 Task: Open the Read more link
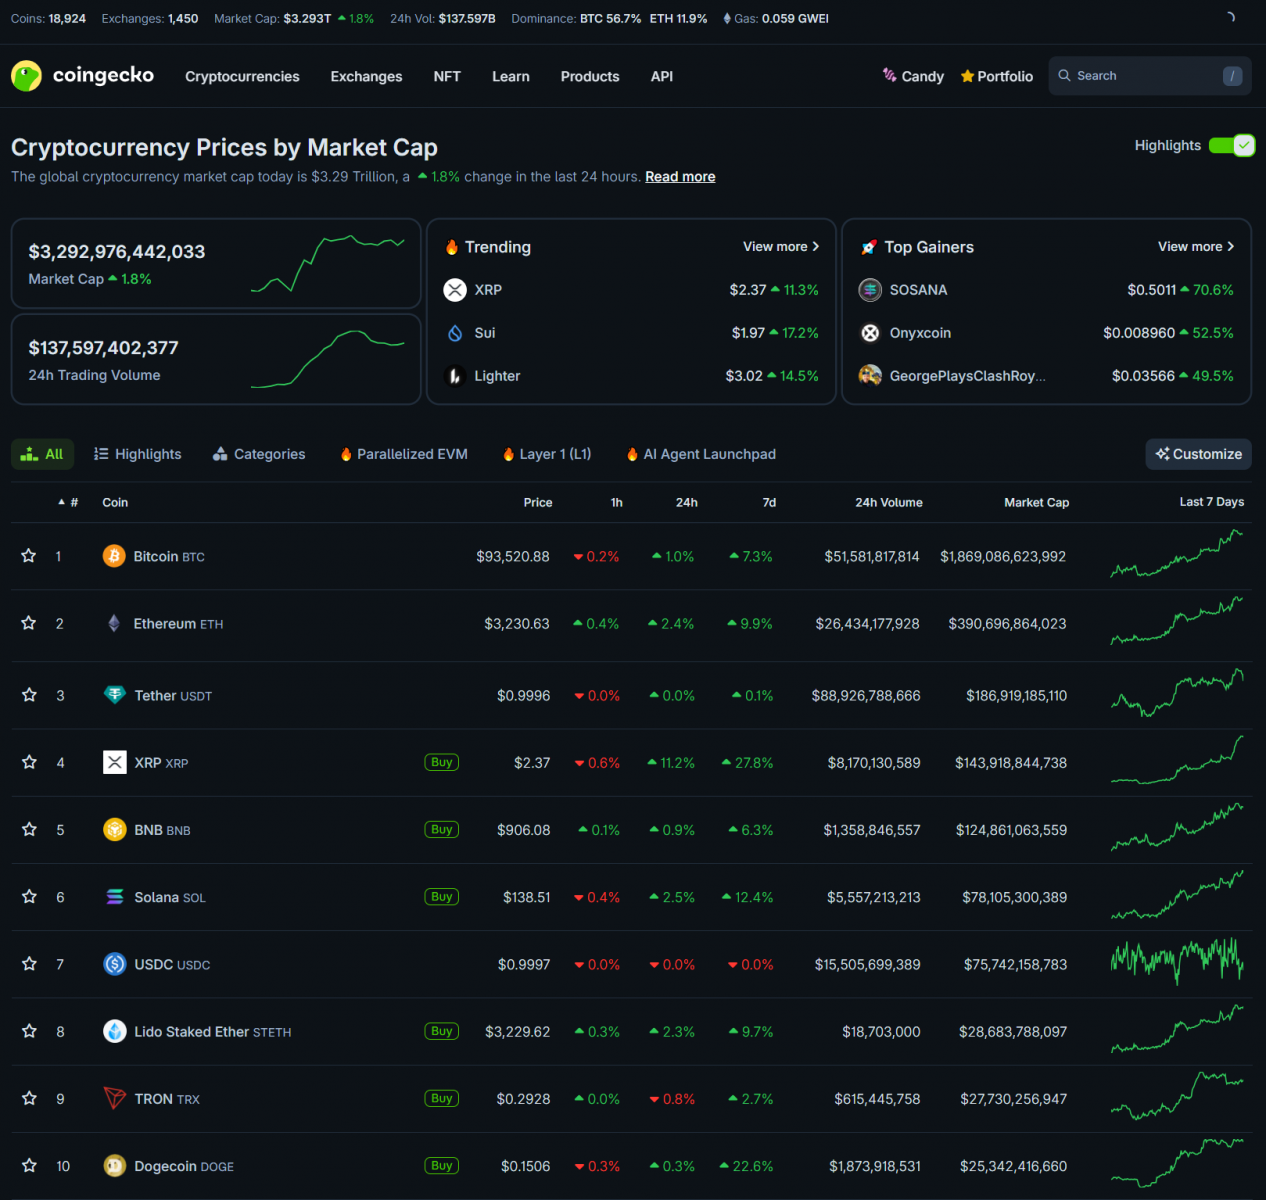680,177
